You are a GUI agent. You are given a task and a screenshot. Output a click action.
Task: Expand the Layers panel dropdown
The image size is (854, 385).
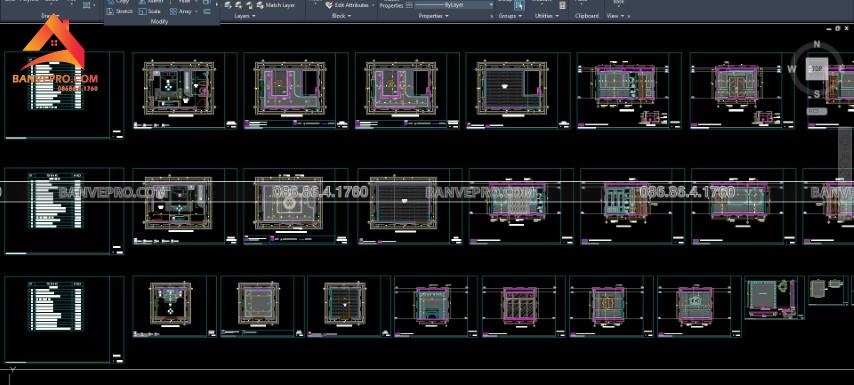[245, 16]
